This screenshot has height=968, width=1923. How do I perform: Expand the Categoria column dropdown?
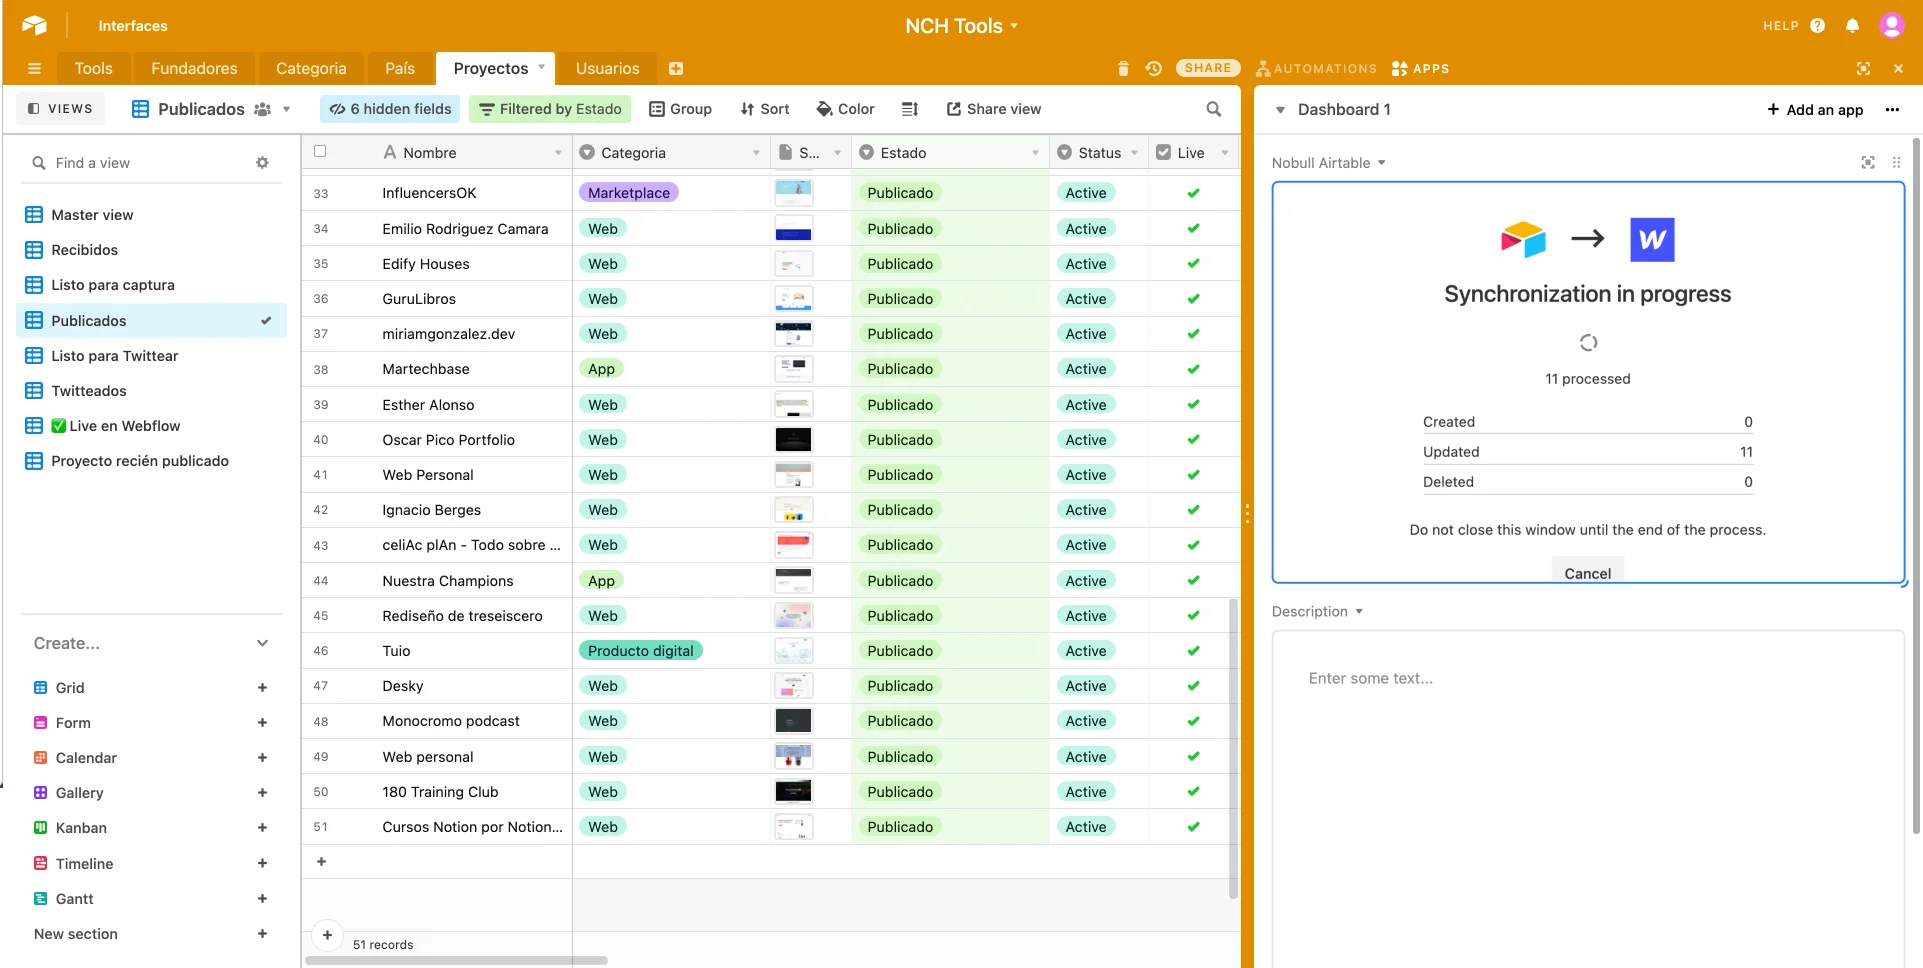click(756, 153)
